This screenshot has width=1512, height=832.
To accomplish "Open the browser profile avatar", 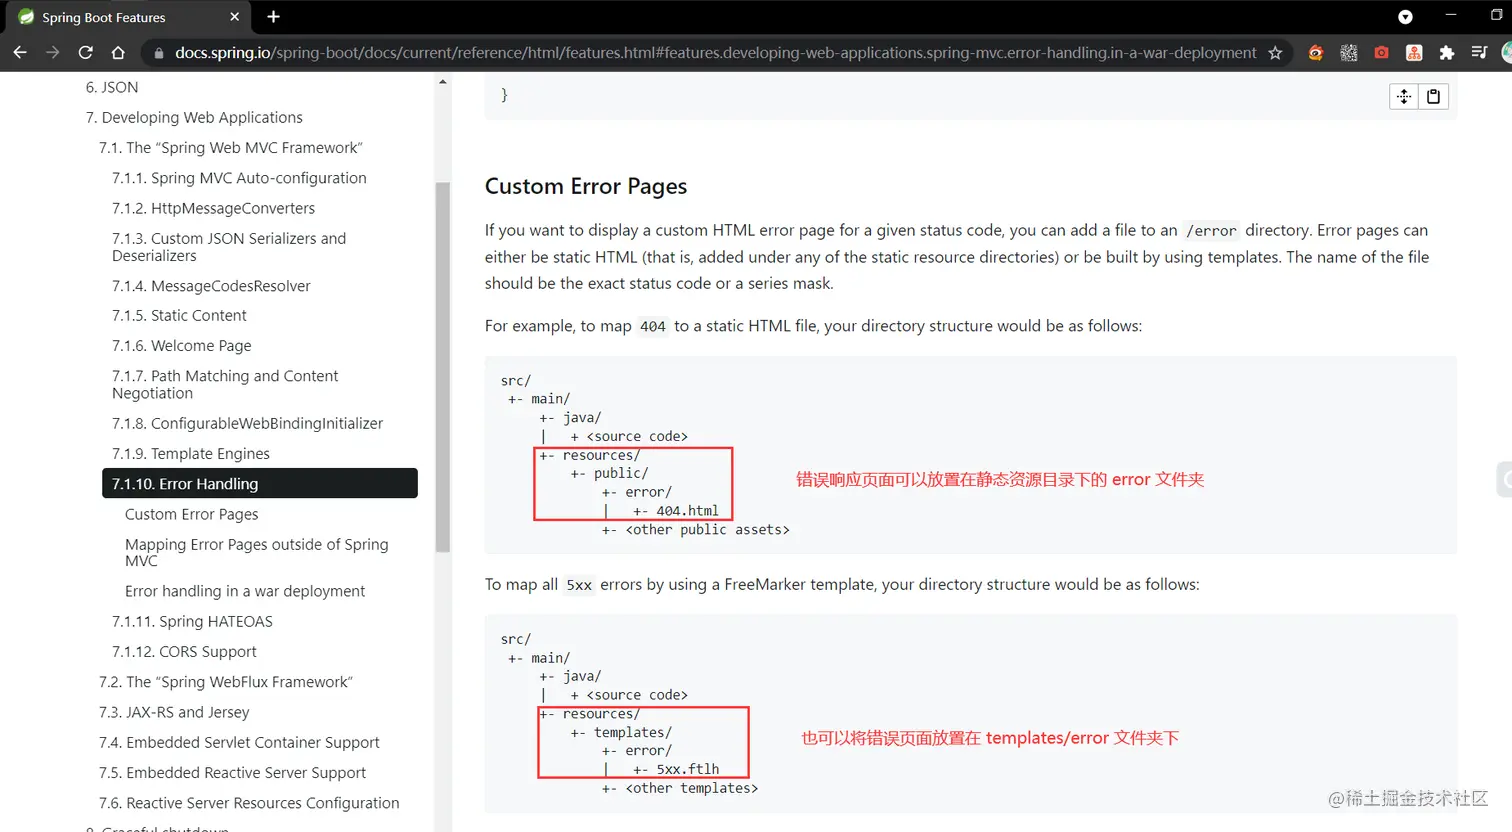I will pyautogui.click(x=1506, y=53).
